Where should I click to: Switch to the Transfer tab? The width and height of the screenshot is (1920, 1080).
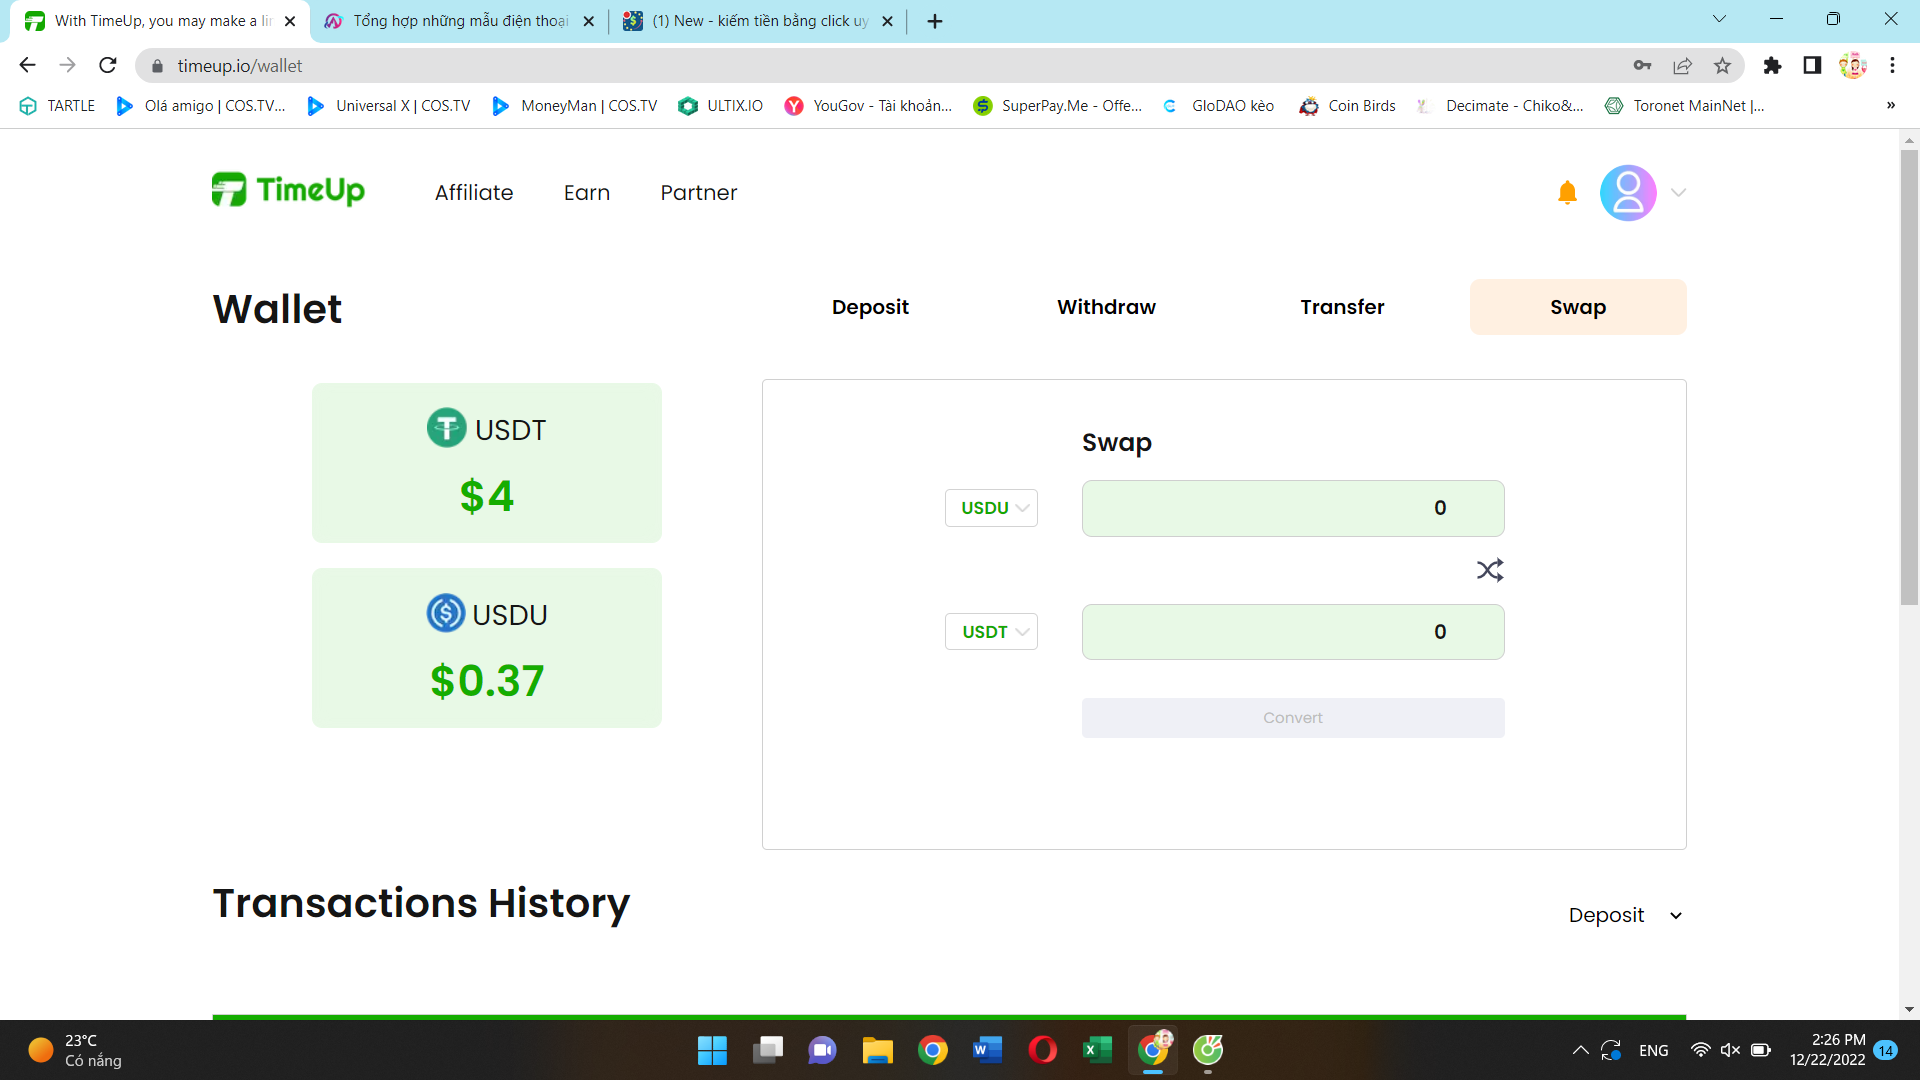coord(1342,307)
